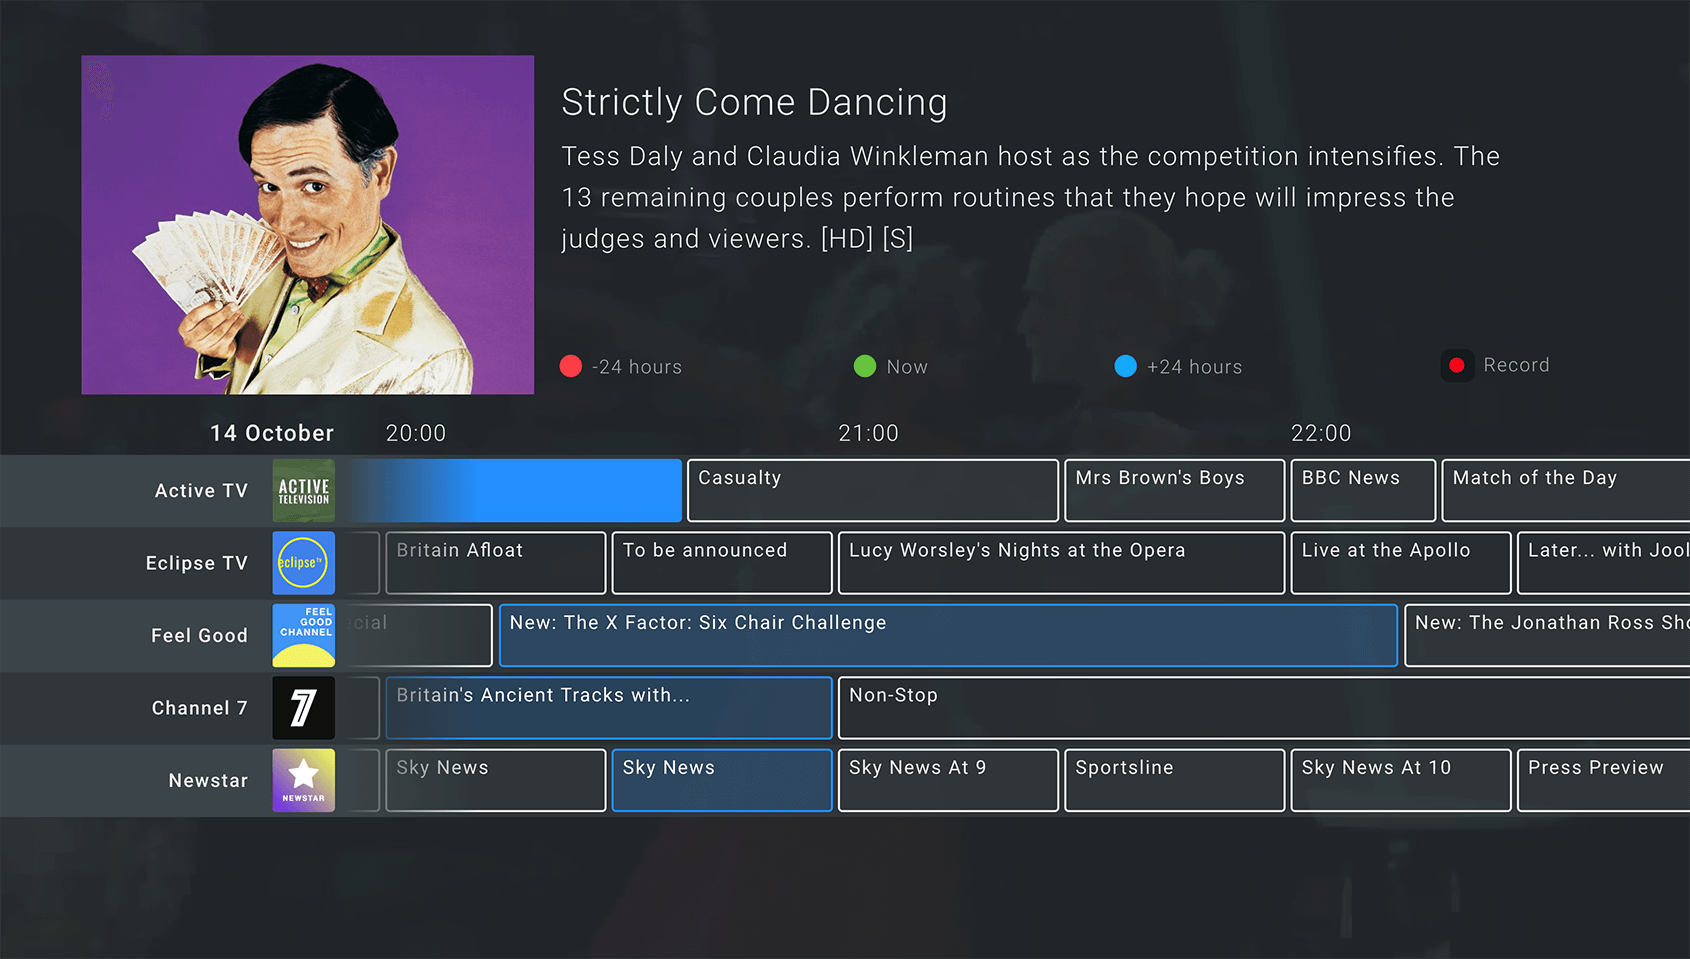Select the highlighted blue Active TV programme
This screenshot has height=959, width=1690.
515,491
